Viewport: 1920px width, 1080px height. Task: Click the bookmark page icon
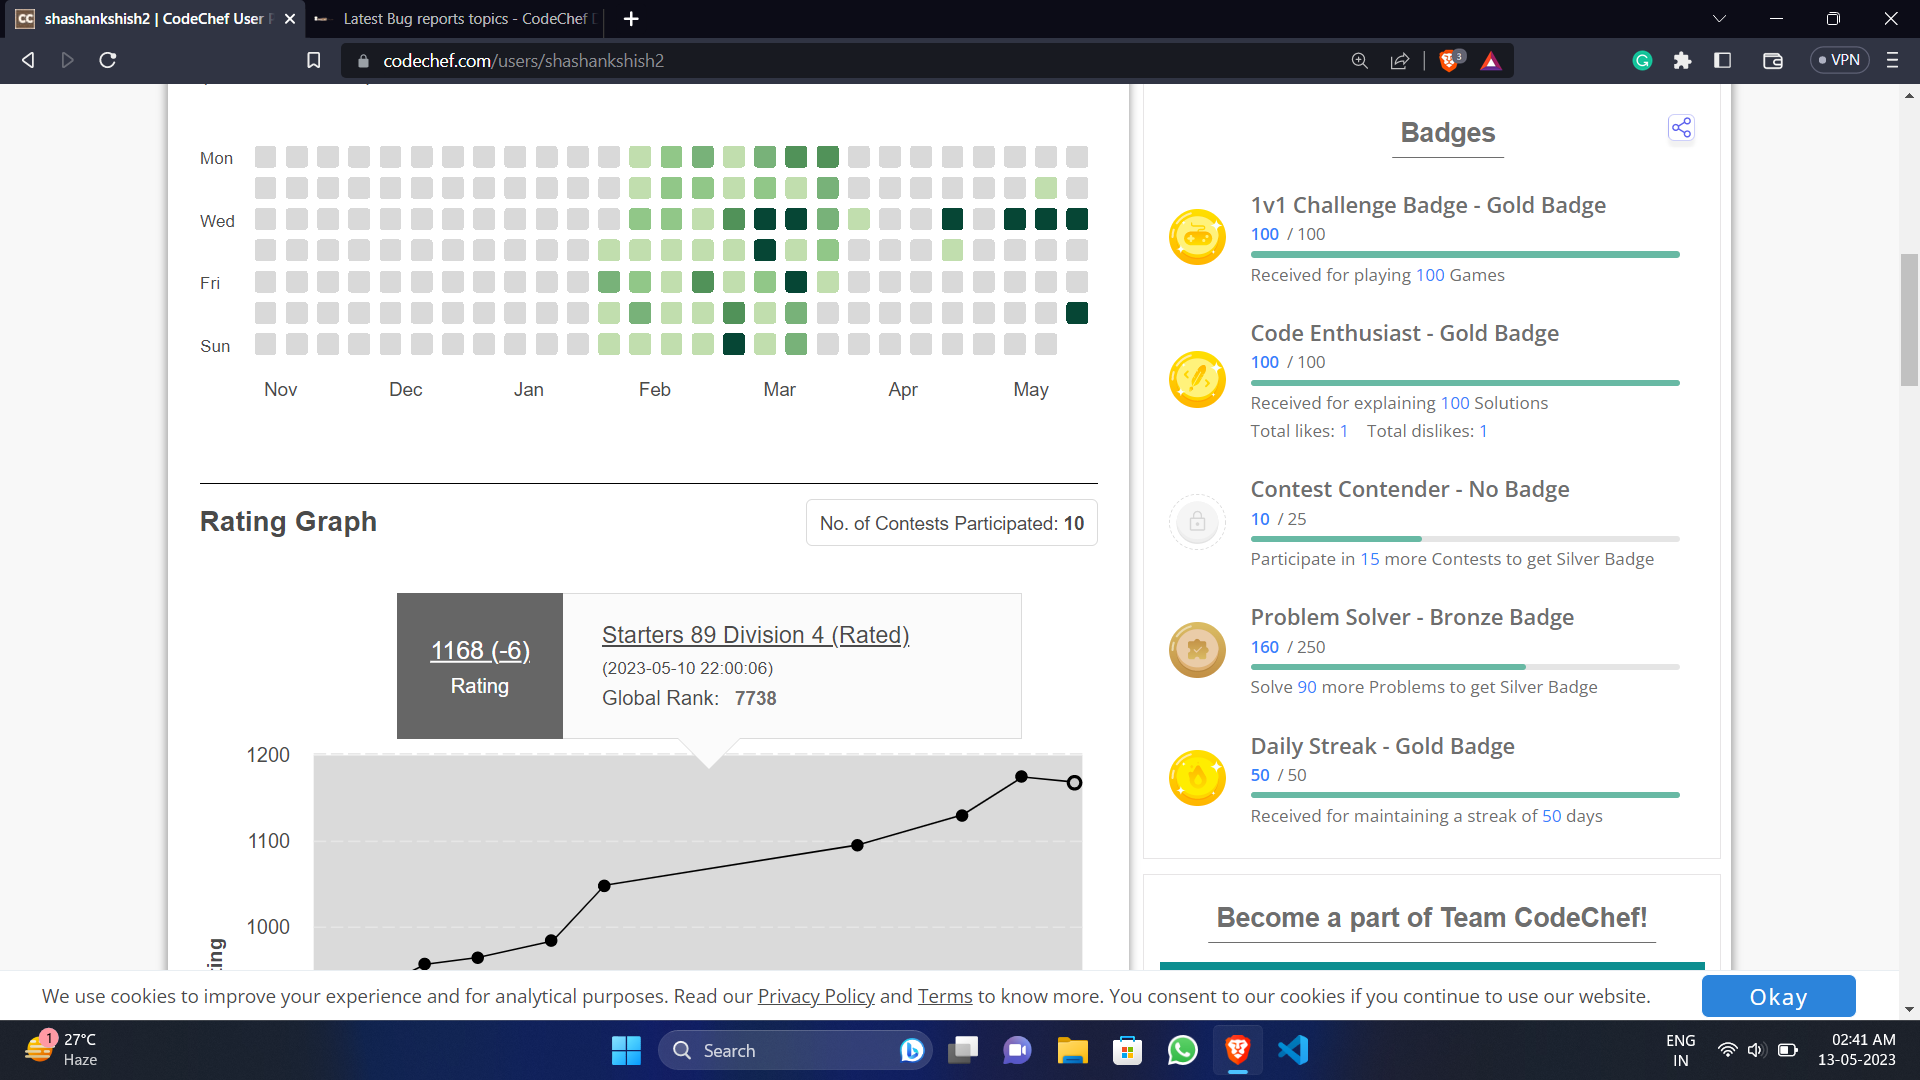tap(313, 61)
